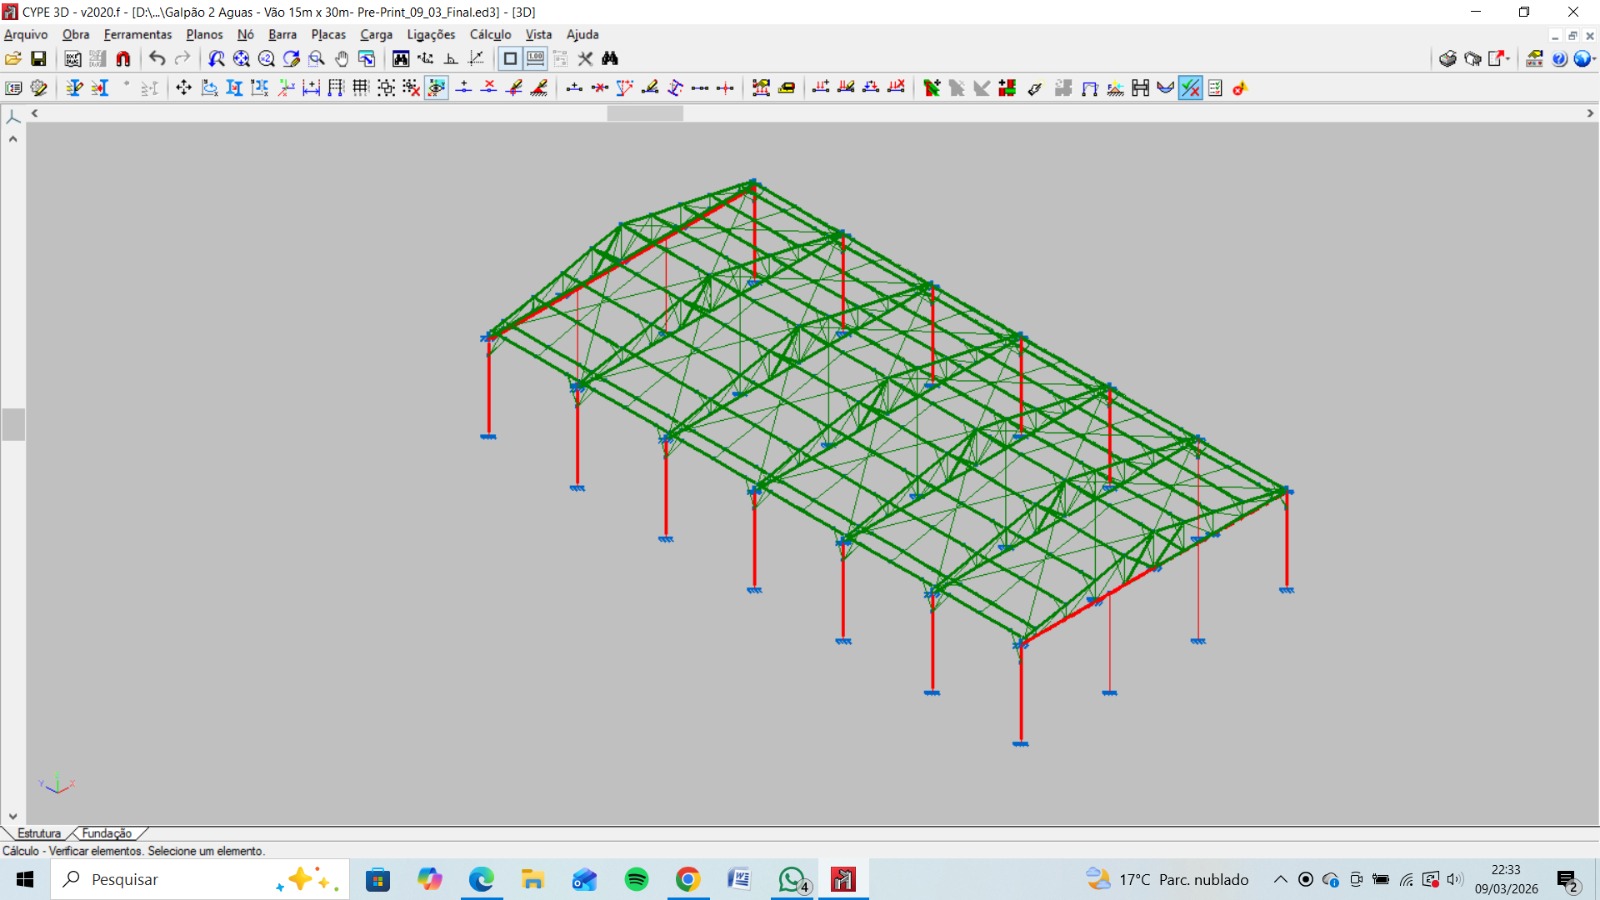Click the red magnet snap icon
Image resolution: width=1600 pixels, height=900 pixels.
[123, 59]
